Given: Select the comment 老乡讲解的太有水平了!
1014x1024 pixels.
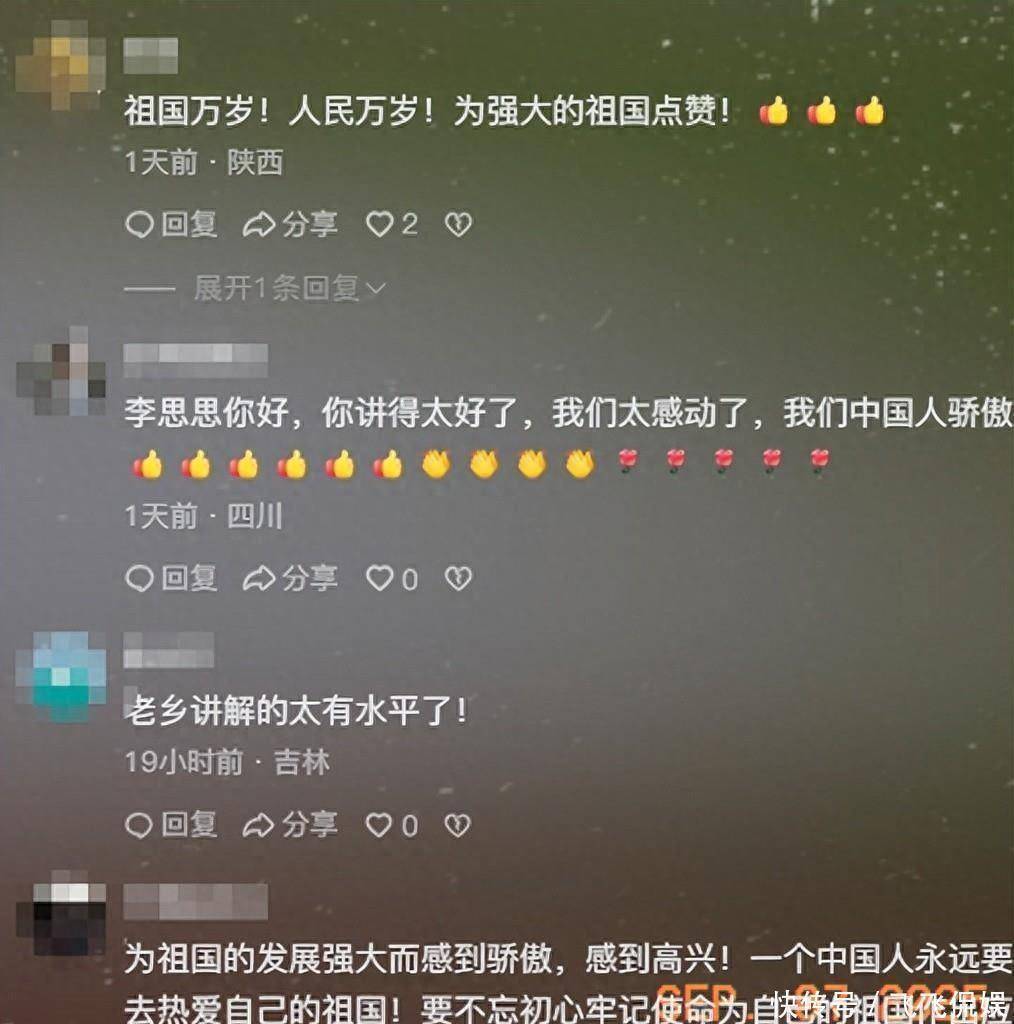Looking at the screenshot, I should pyautogui.click(x=296, y=711).
